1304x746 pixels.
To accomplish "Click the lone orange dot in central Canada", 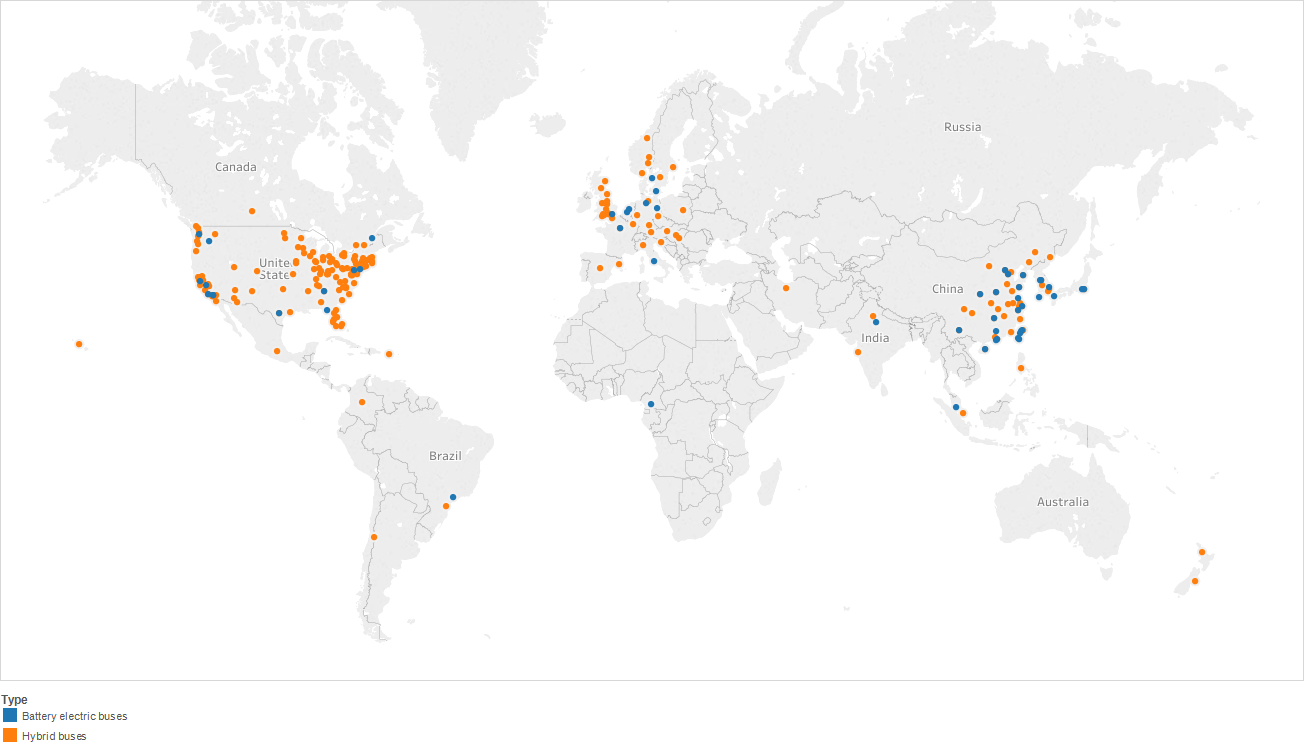I will coord(252,211).
